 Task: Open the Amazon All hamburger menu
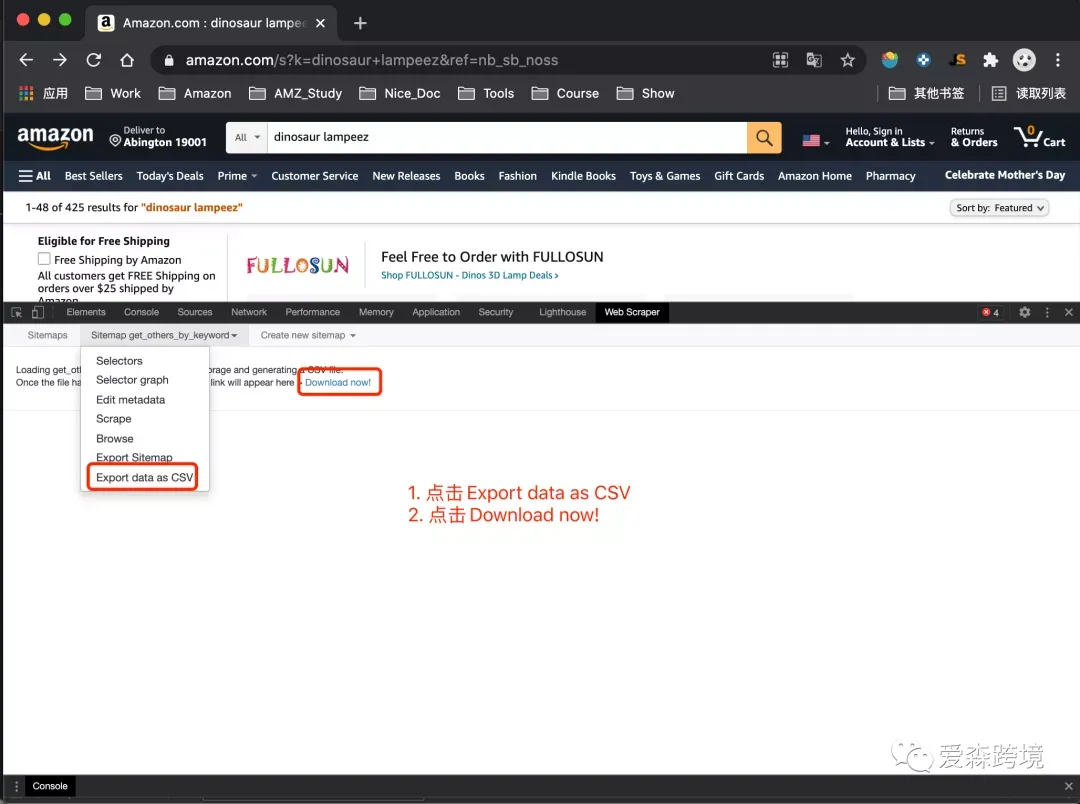click(34, 176)
